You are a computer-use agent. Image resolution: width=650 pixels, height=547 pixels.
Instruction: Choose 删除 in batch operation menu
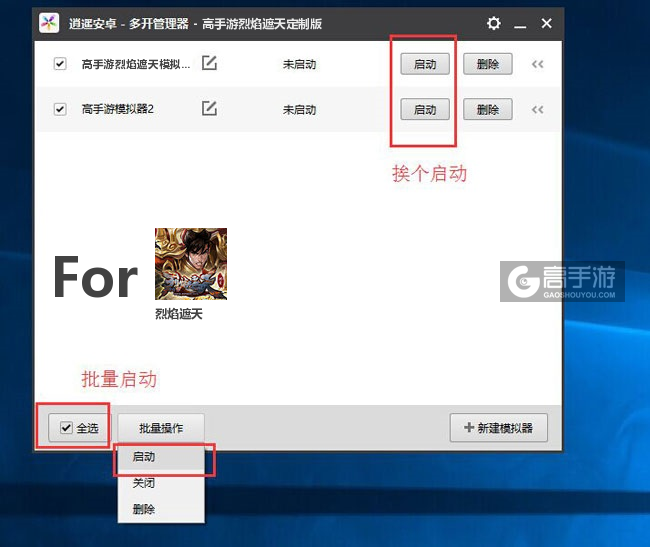coord(161,509)
